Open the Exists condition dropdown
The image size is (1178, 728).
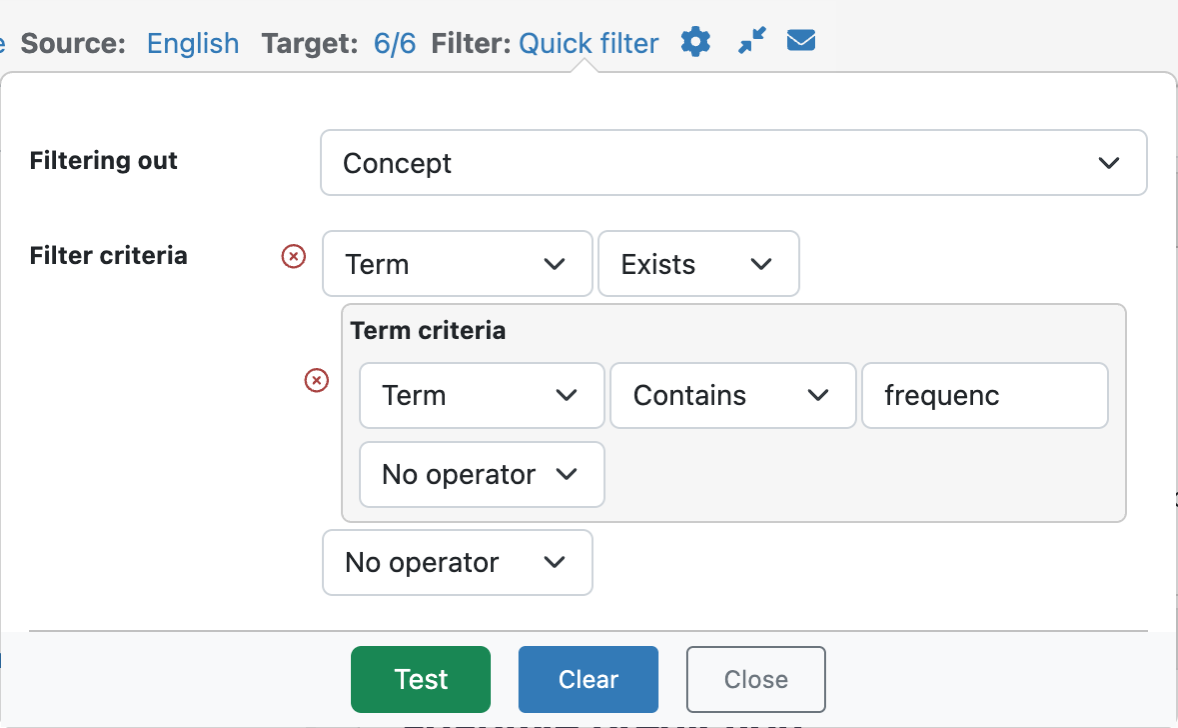point(699,264)
